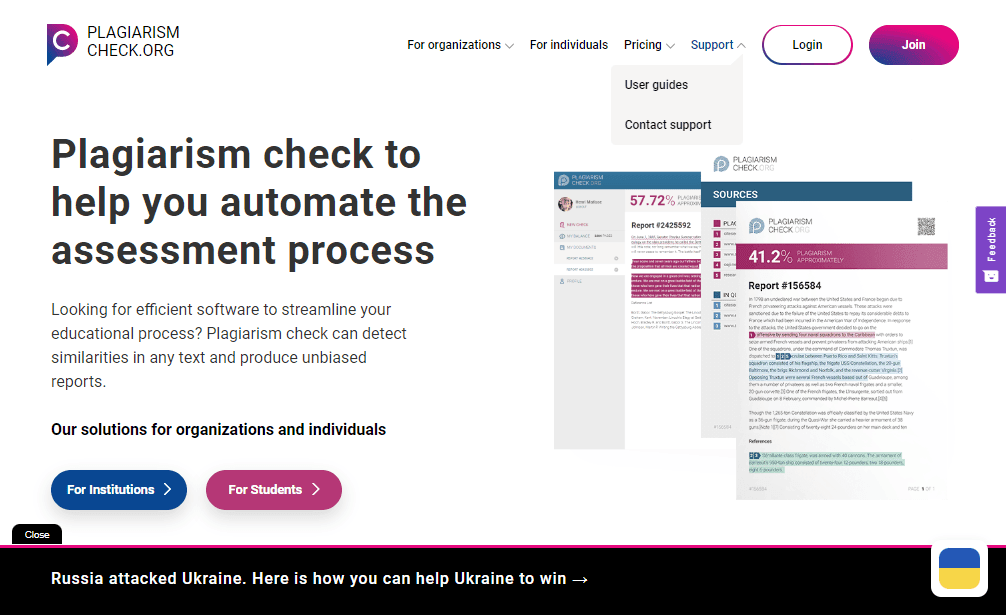Image resolution: width=1006 pixels, height=615 pixels.
Task: Open the Pricing menu
Action: tap(642, 45)
